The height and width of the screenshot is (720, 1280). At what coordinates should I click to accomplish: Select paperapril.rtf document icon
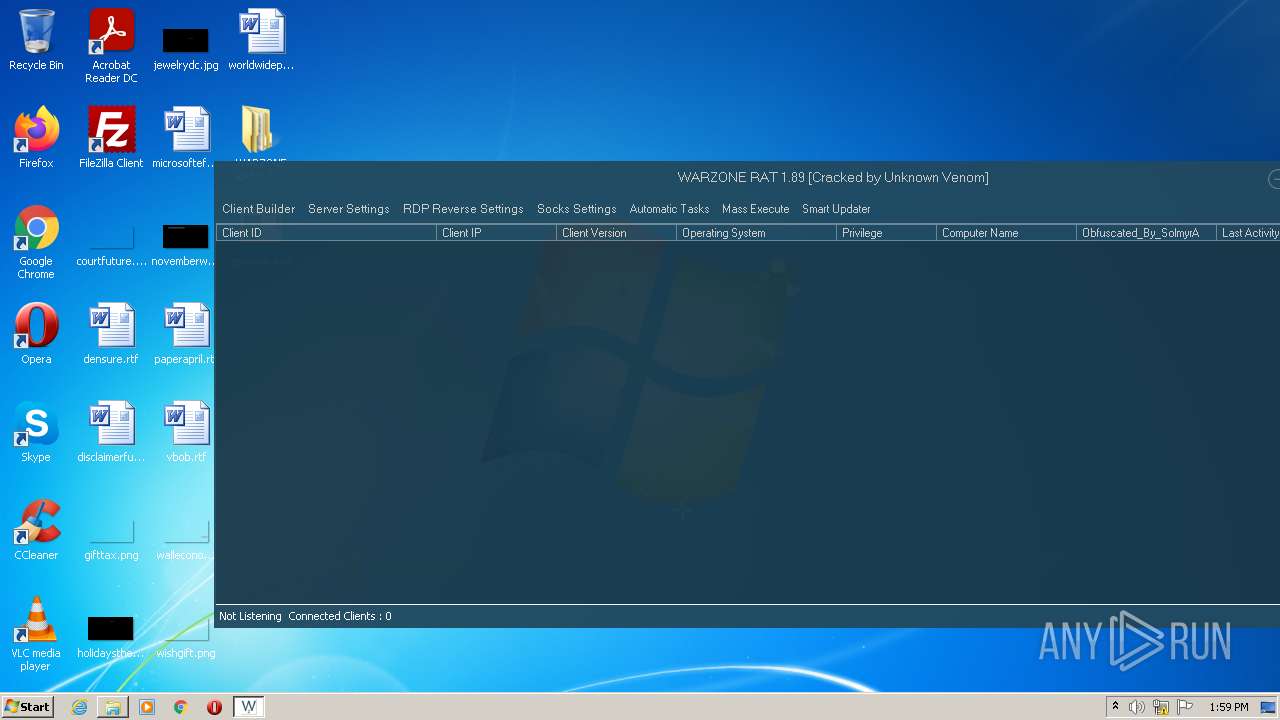[x=185, y=334]
